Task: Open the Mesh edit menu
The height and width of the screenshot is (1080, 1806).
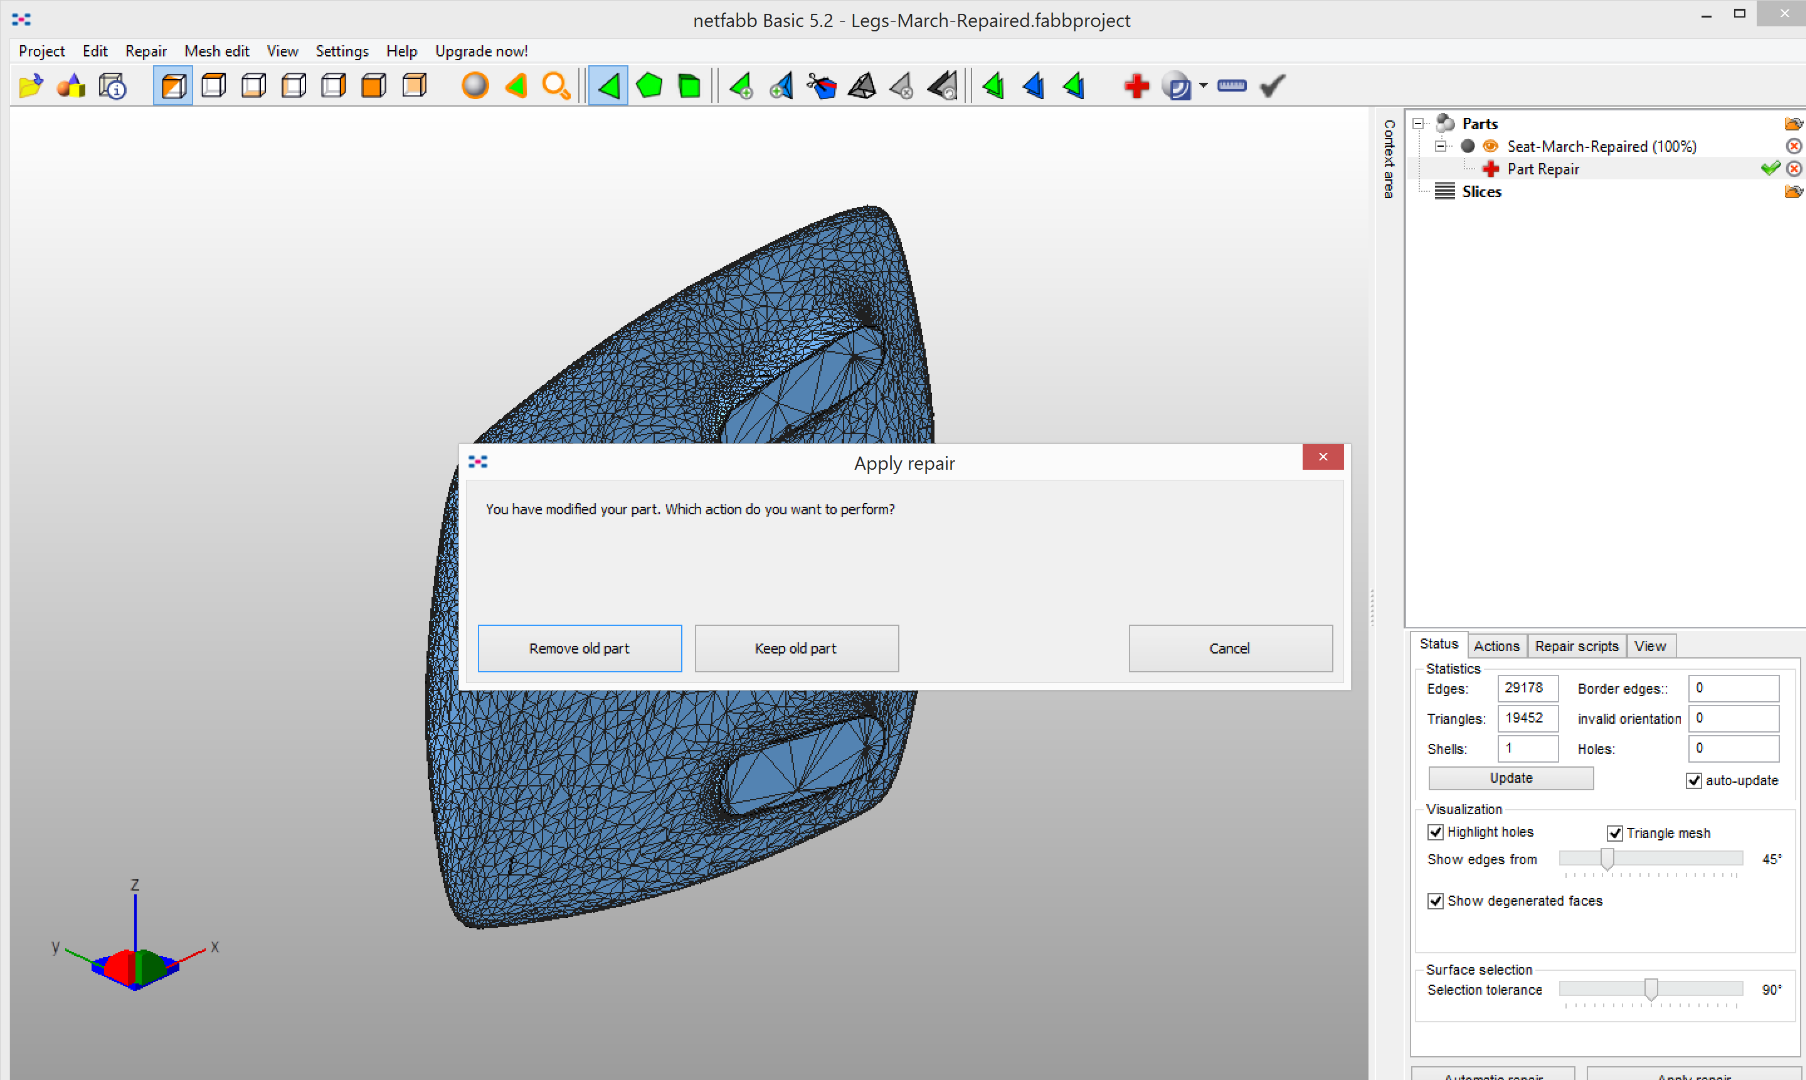Action: [217, 51]
